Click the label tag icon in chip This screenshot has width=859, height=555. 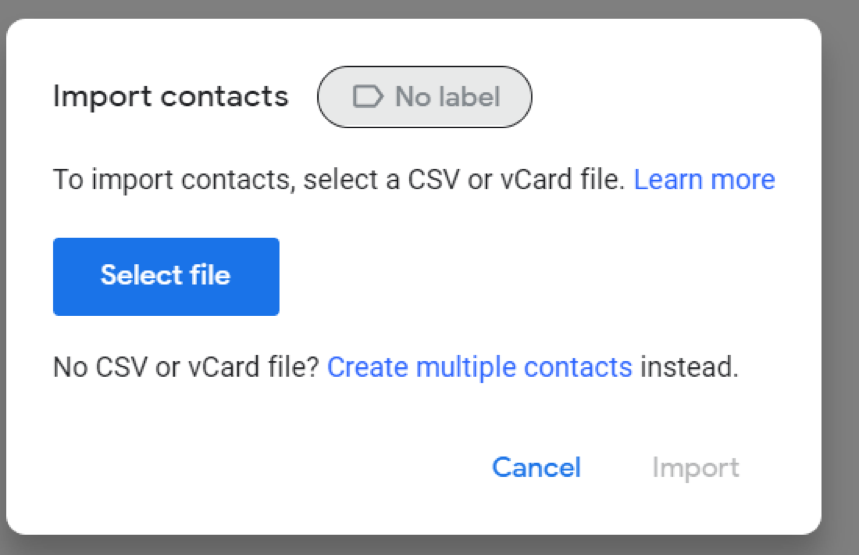click(x=367, y=97)
